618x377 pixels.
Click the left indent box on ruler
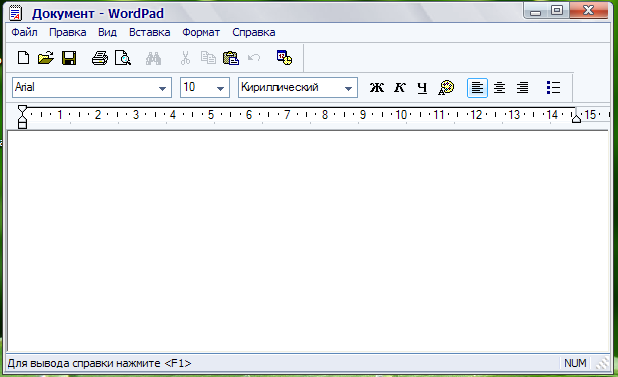click(22, 125)
